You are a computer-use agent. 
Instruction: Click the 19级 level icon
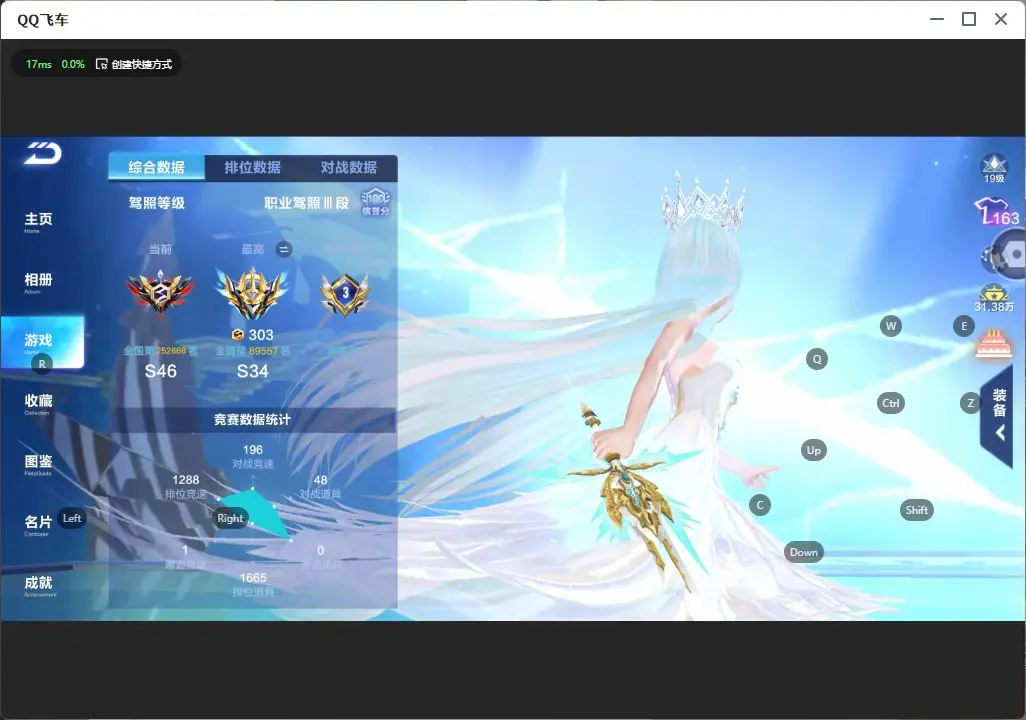pos(994,169)
